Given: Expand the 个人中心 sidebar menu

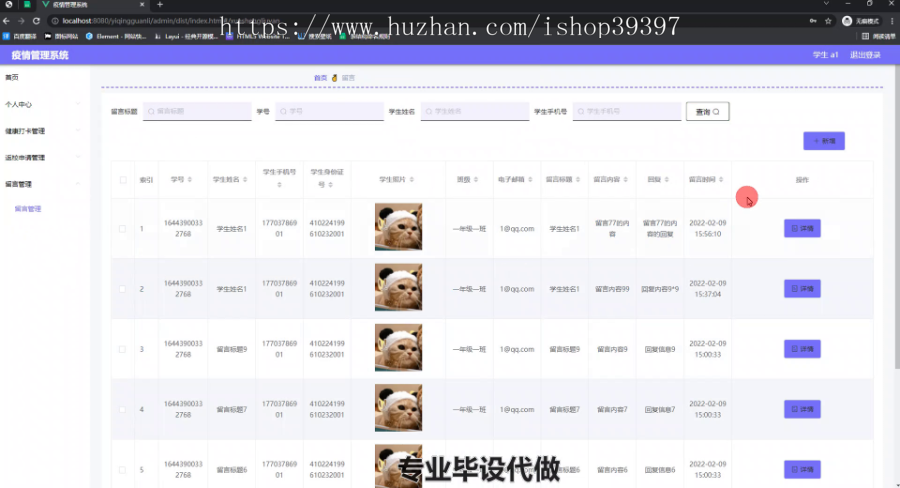Looking at the screenshot, I should (x=45, y=104).
